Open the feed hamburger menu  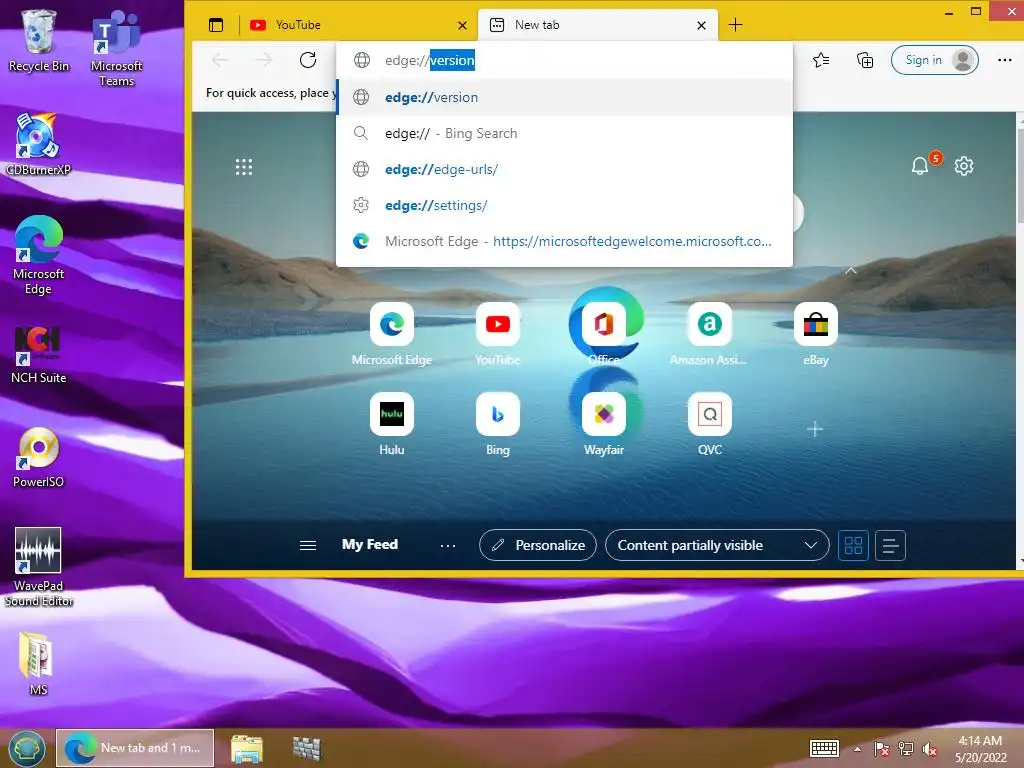(308, 545)
